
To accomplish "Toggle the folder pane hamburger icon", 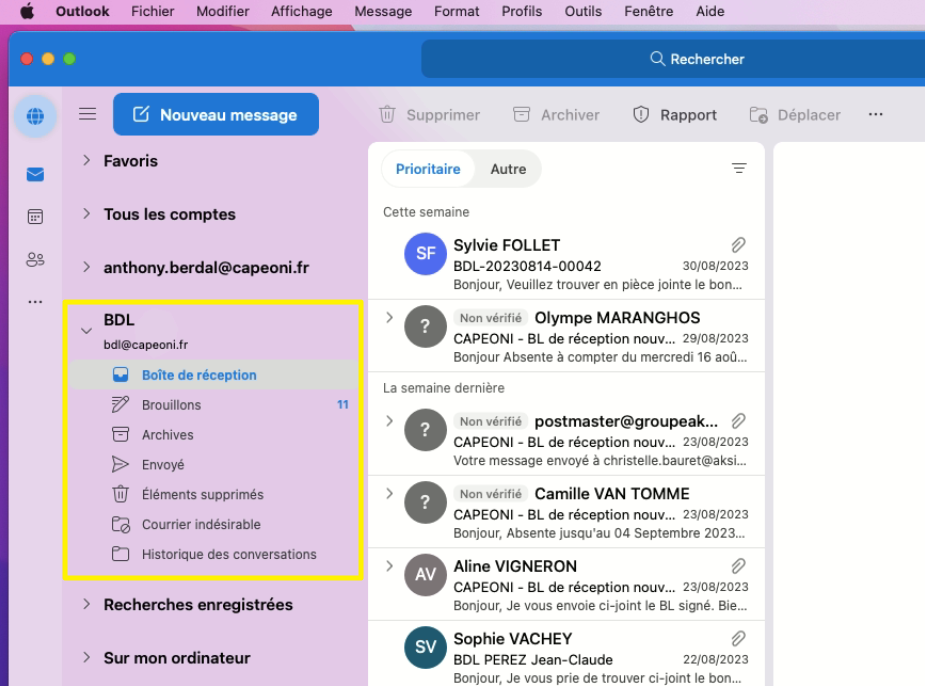I will coord(88,114).
